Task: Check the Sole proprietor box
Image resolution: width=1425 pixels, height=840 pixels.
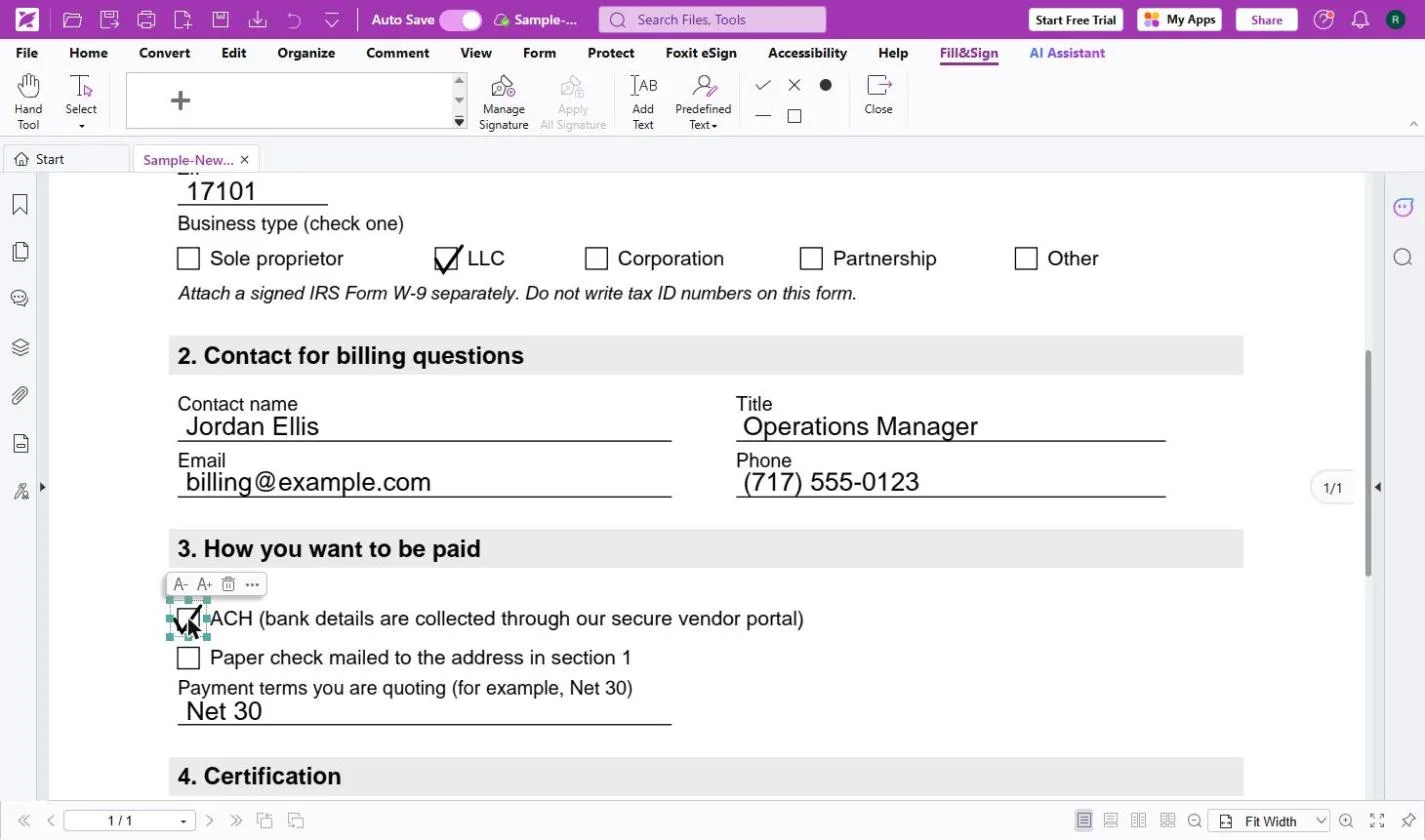Action: 188,259
